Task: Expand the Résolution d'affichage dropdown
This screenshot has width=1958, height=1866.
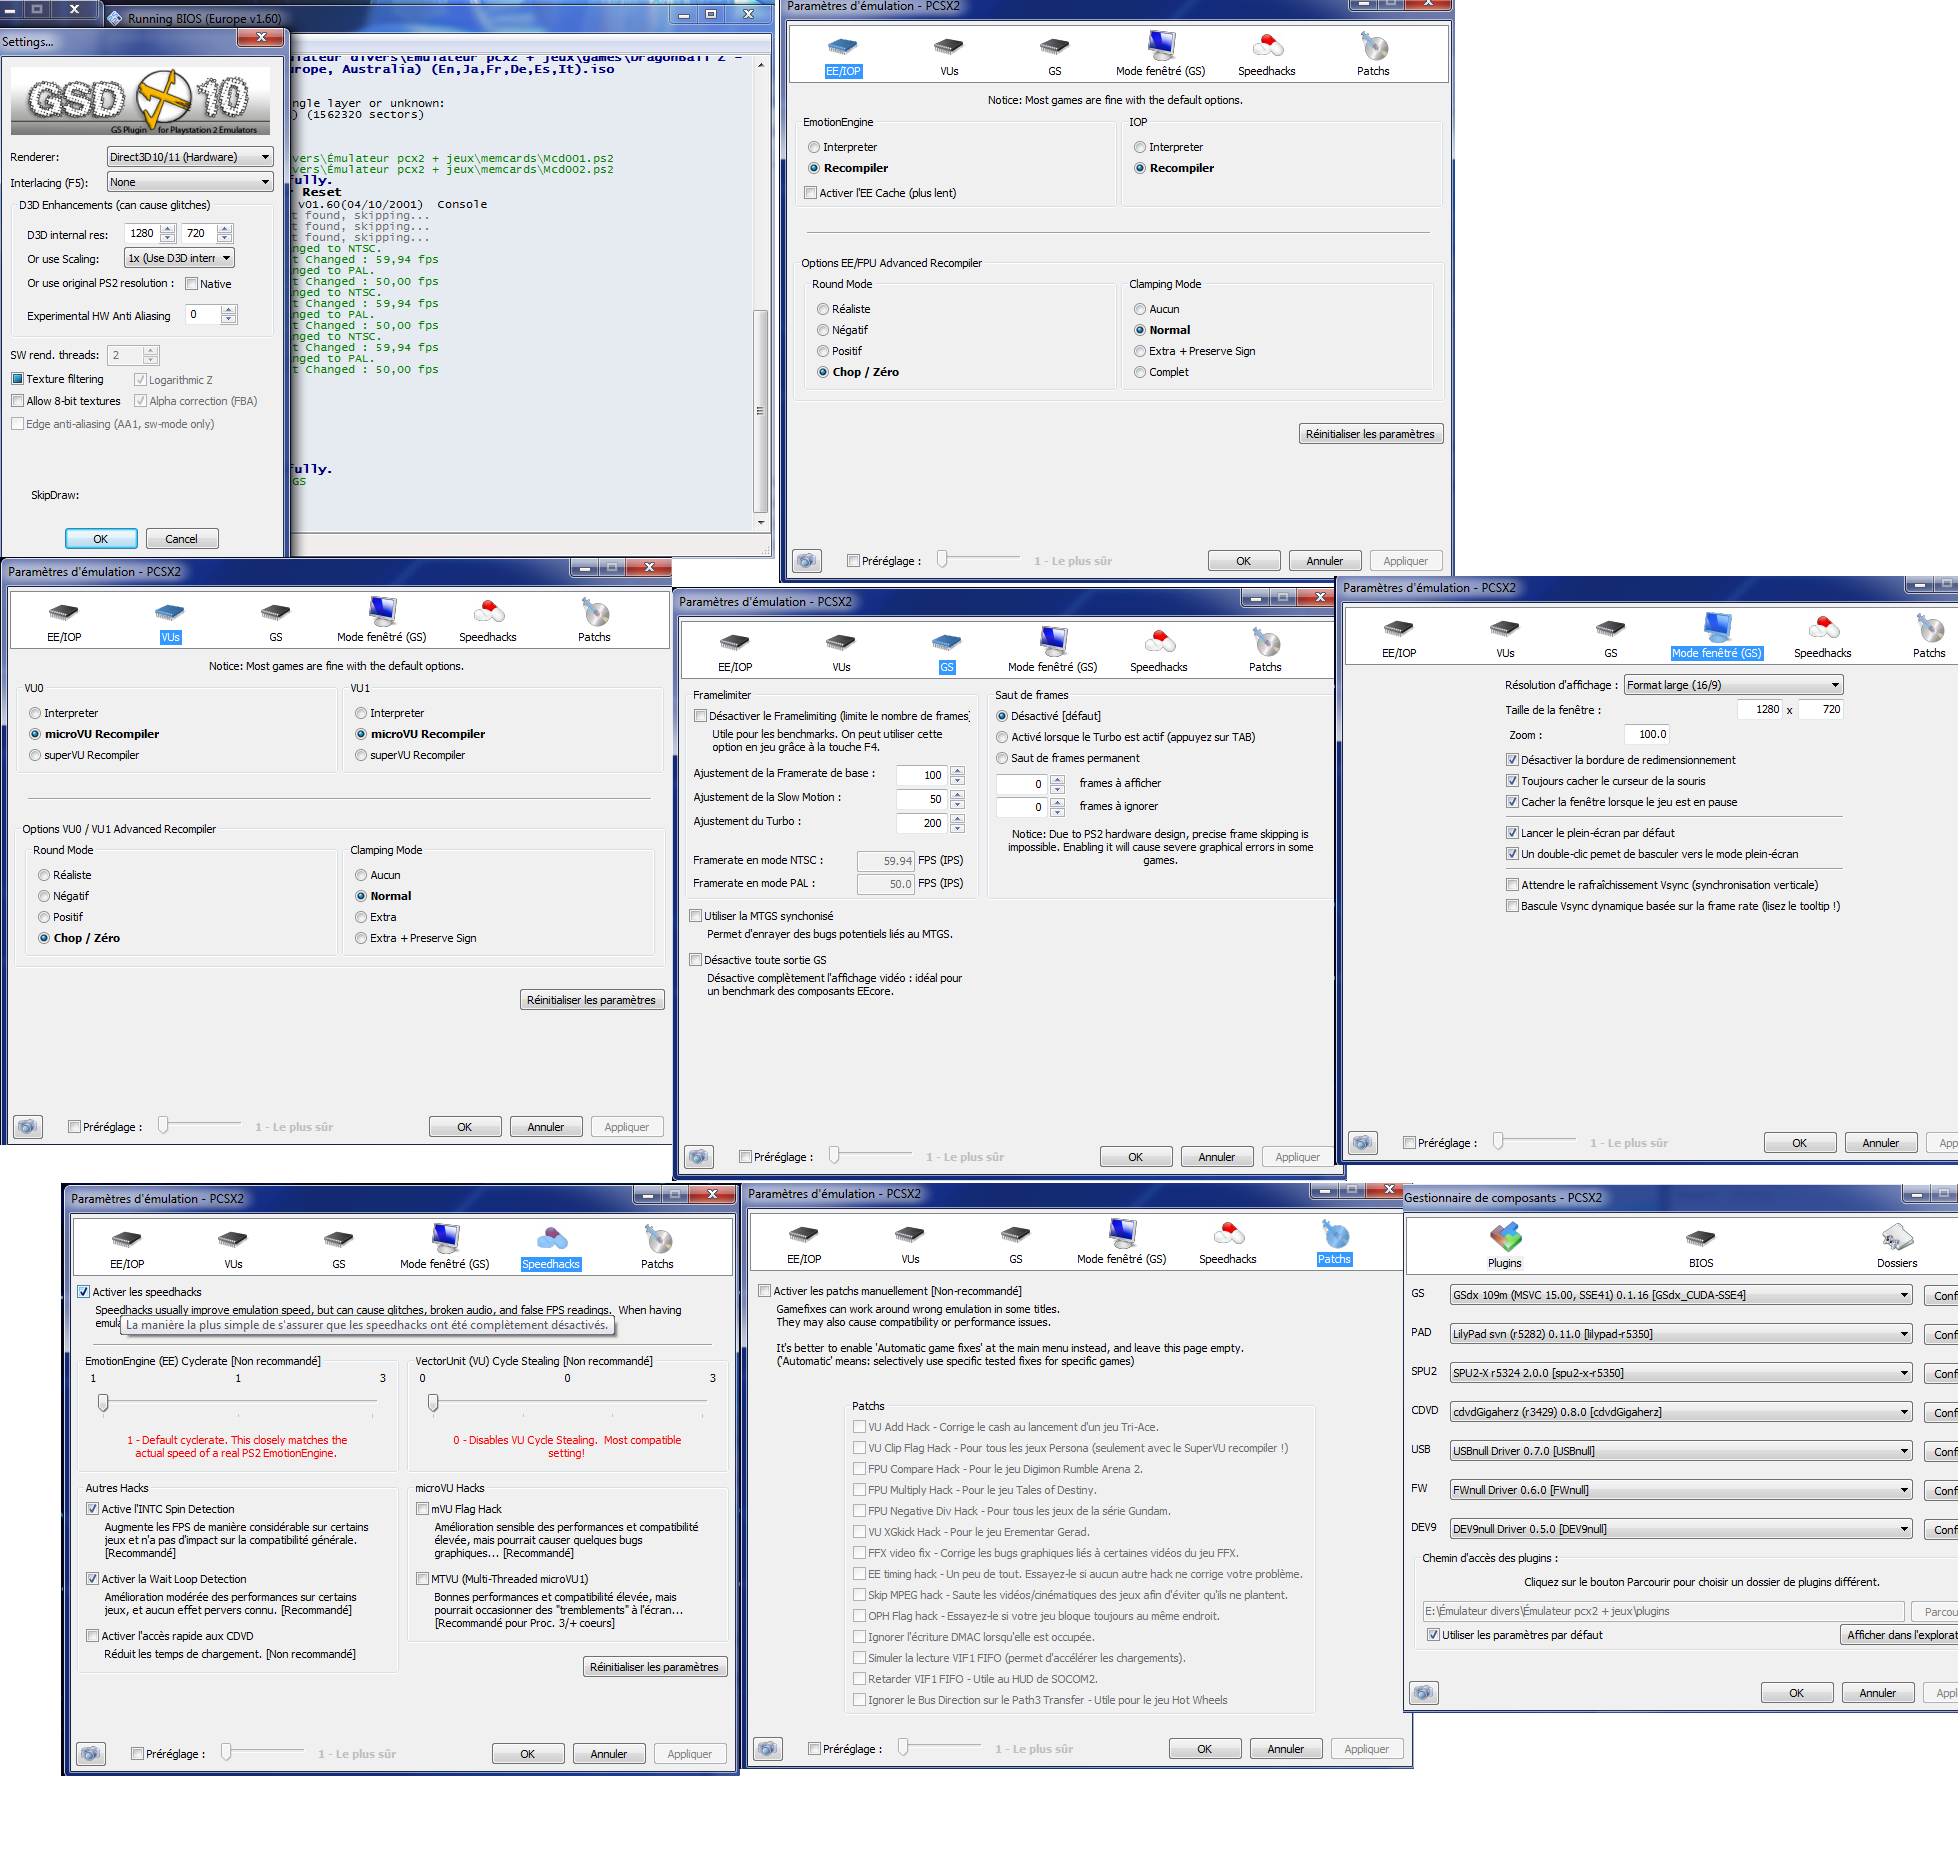Action: tap(1733, 685)
